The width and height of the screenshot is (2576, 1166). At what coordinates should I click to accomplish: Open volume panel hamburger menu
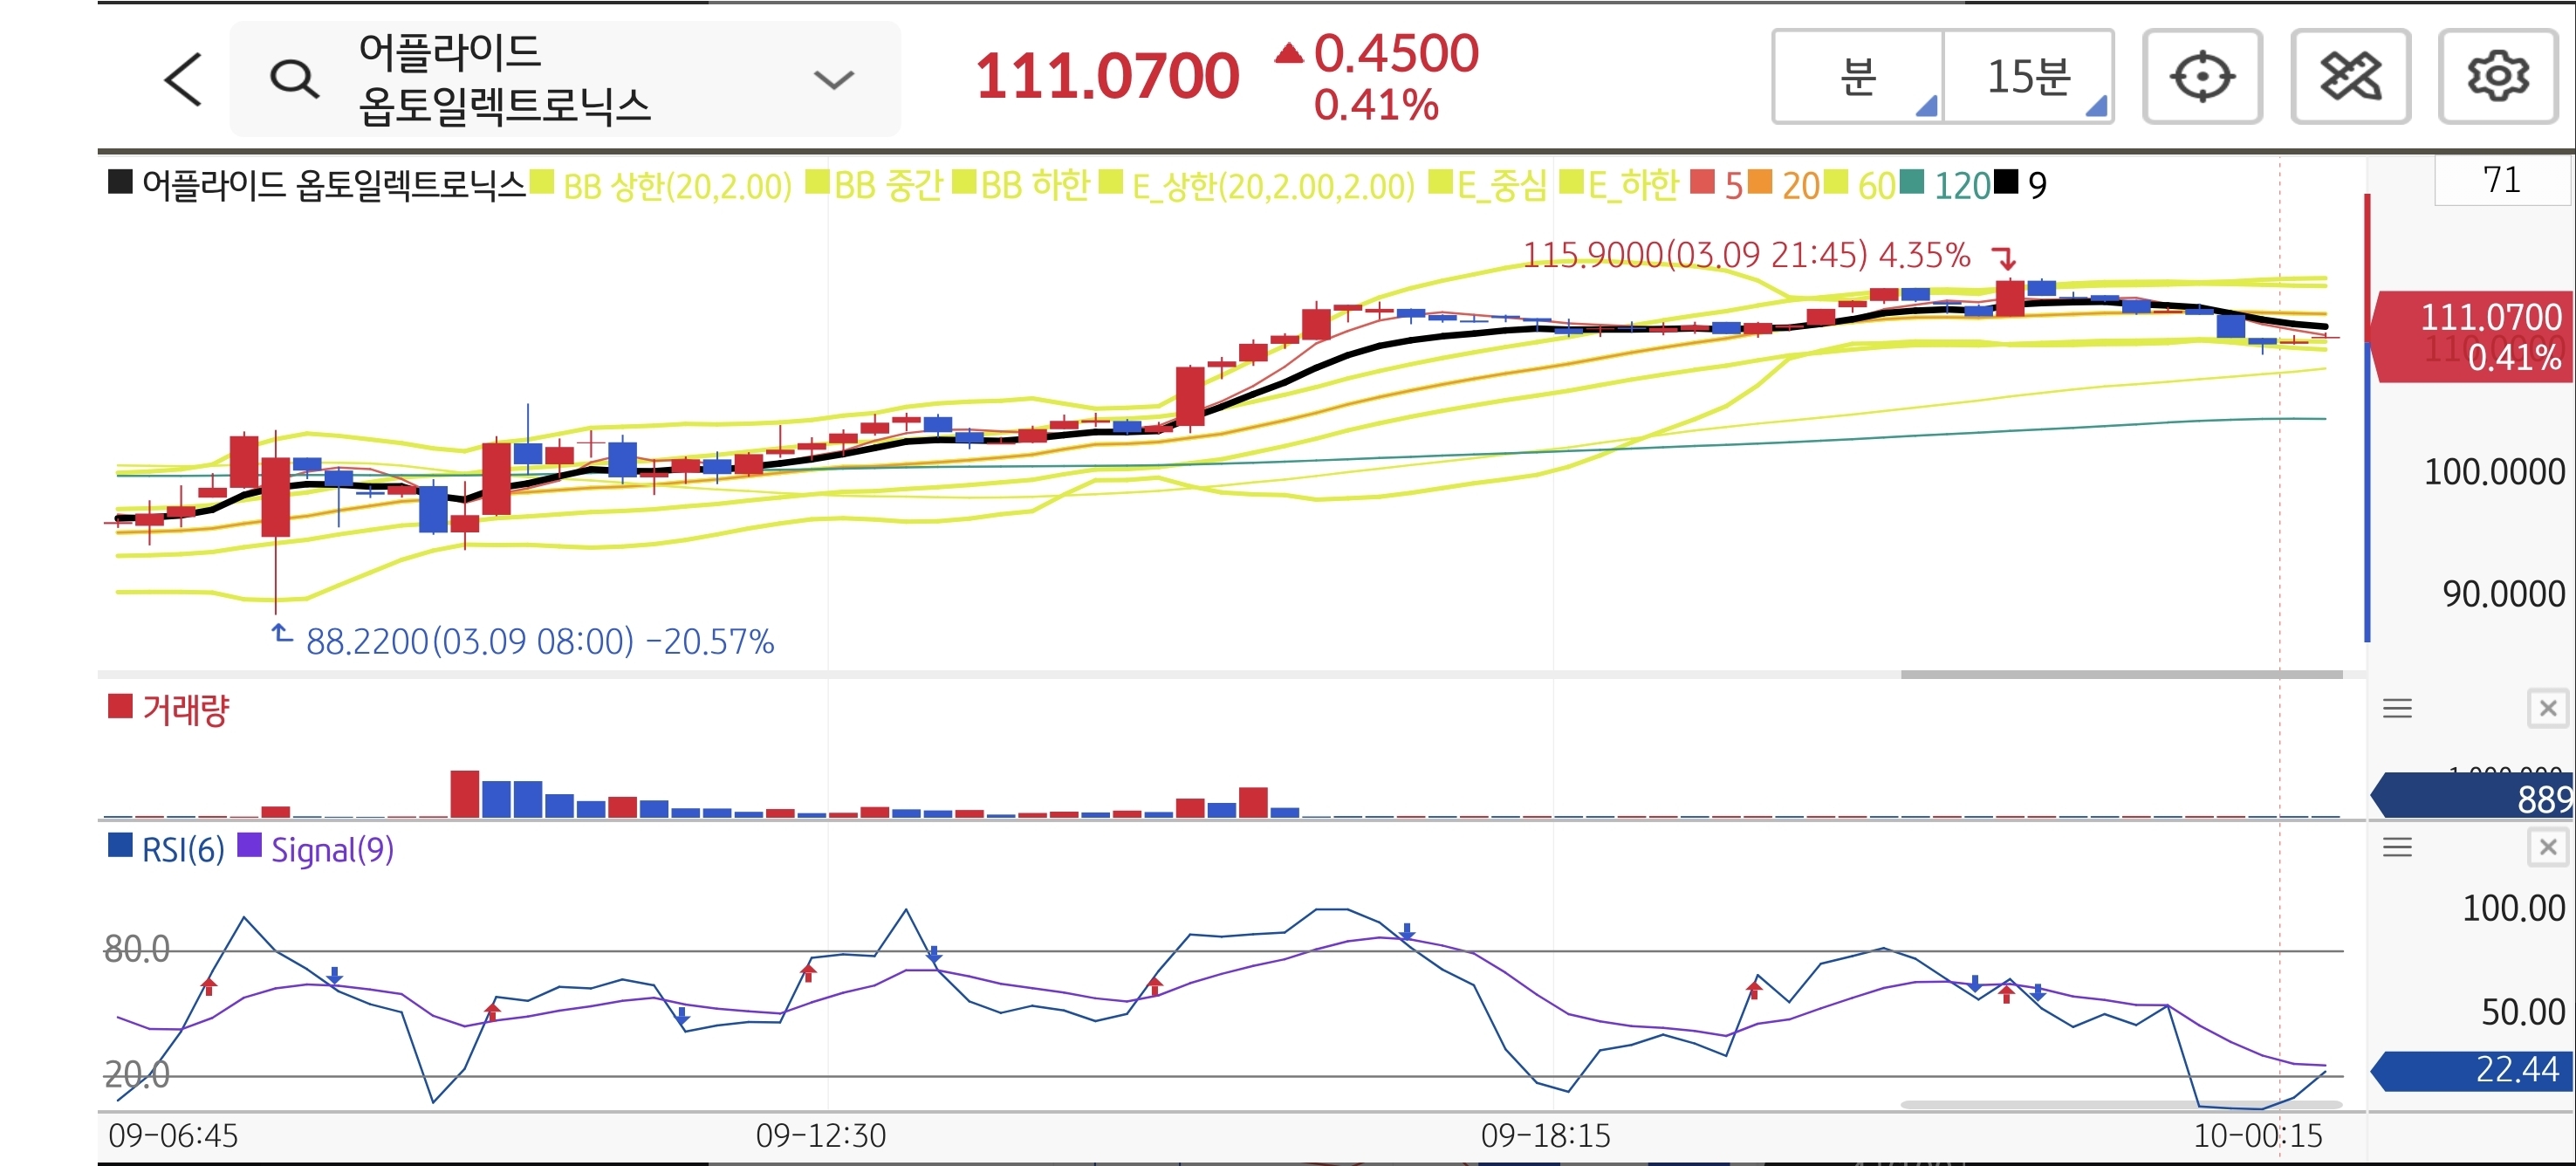(x=2397, y=709)
